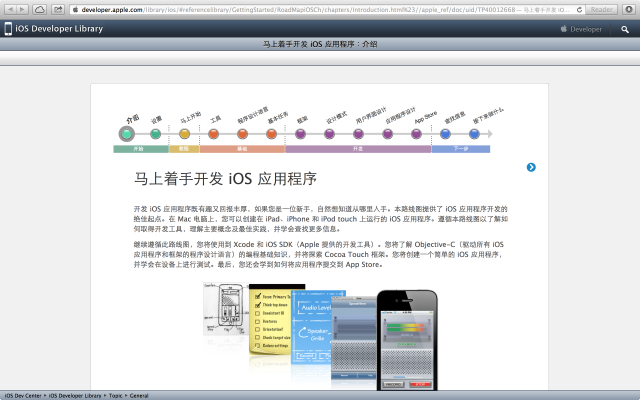Select the 应用程序设计 roadmap dot
The height and width of the screenshot is (400, 640).
pos(388,133)
